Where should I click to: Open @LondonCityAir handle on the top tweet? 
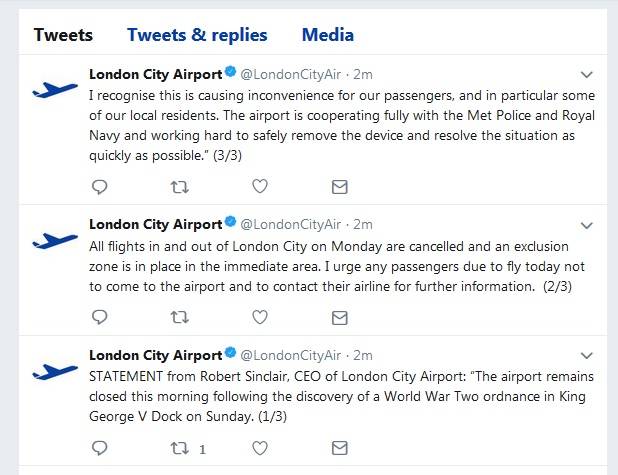[290, 75]
